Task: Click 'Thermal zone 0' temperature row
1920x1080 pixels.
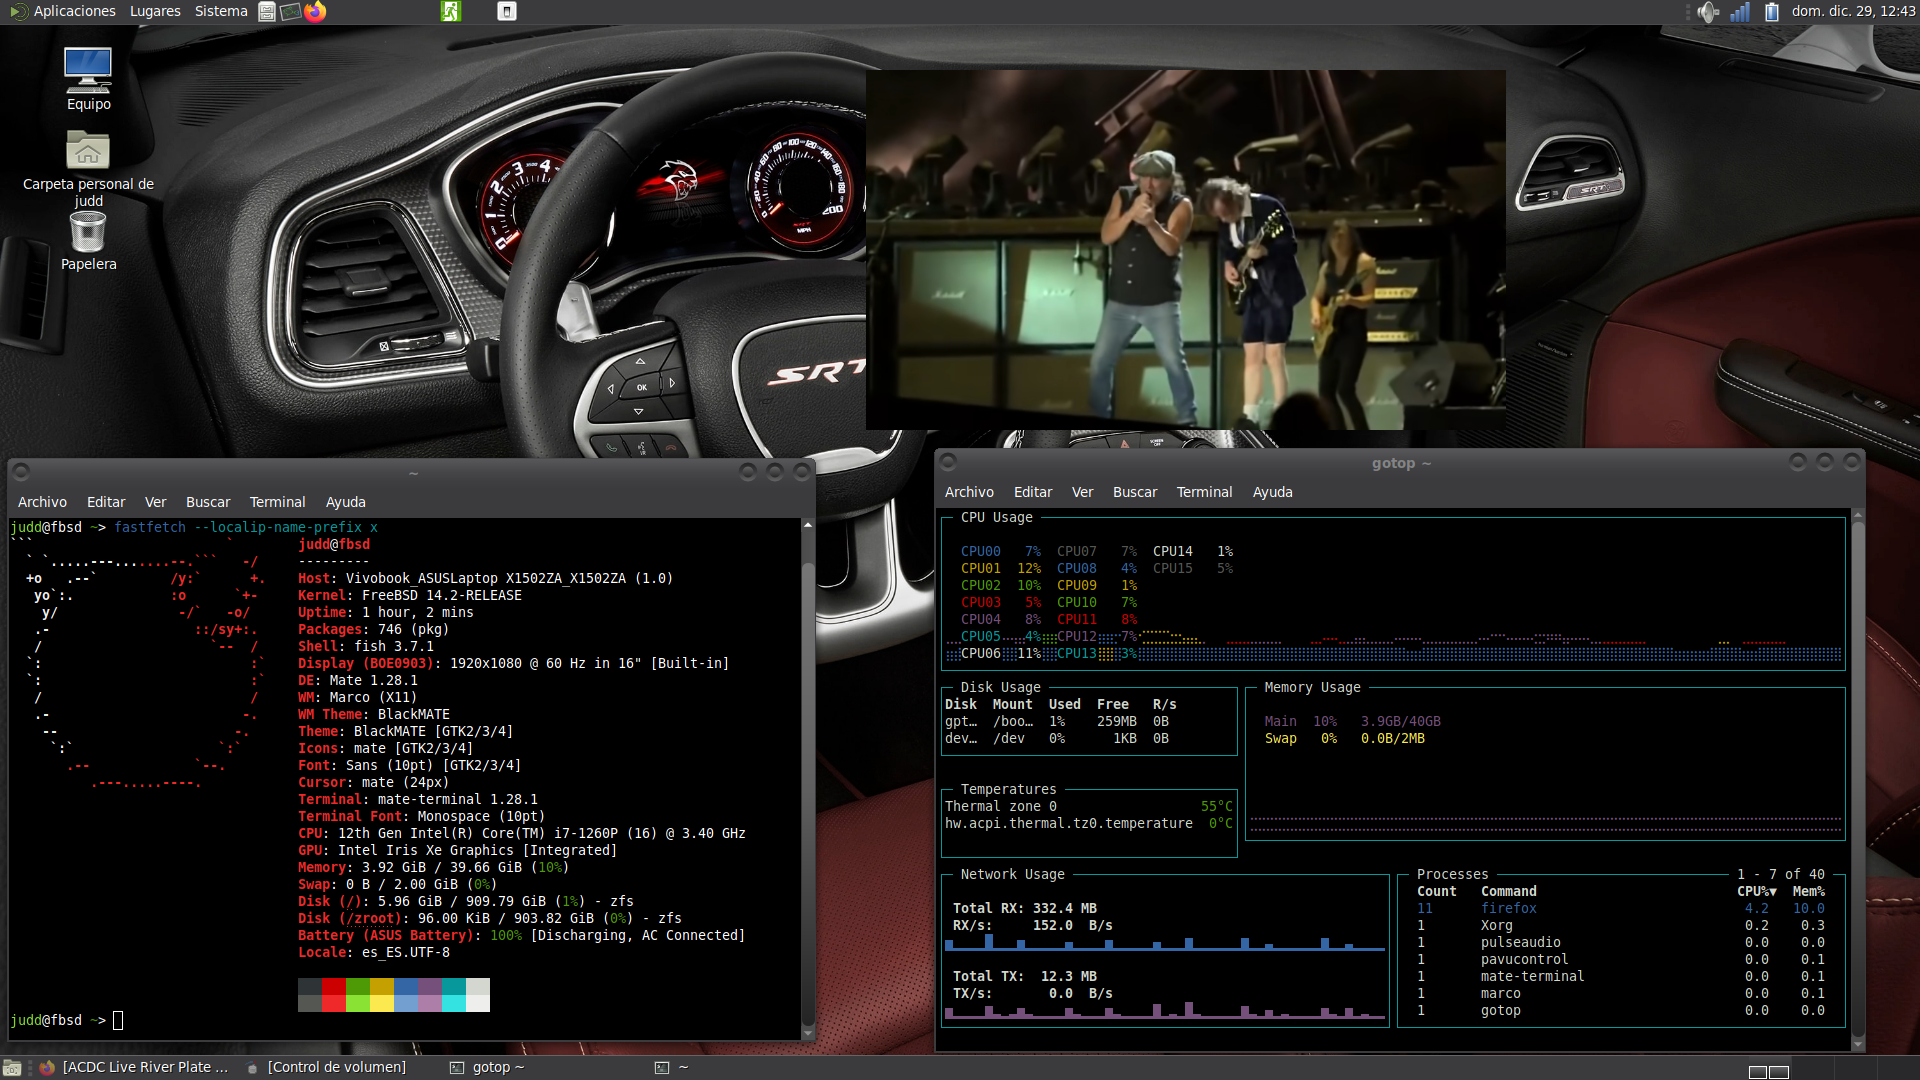Action: 1088,806
